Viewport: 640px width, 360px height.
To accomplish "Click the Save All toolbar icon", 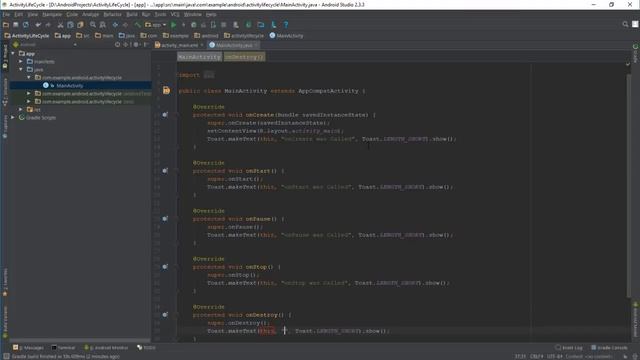I will tap(16, 25).
